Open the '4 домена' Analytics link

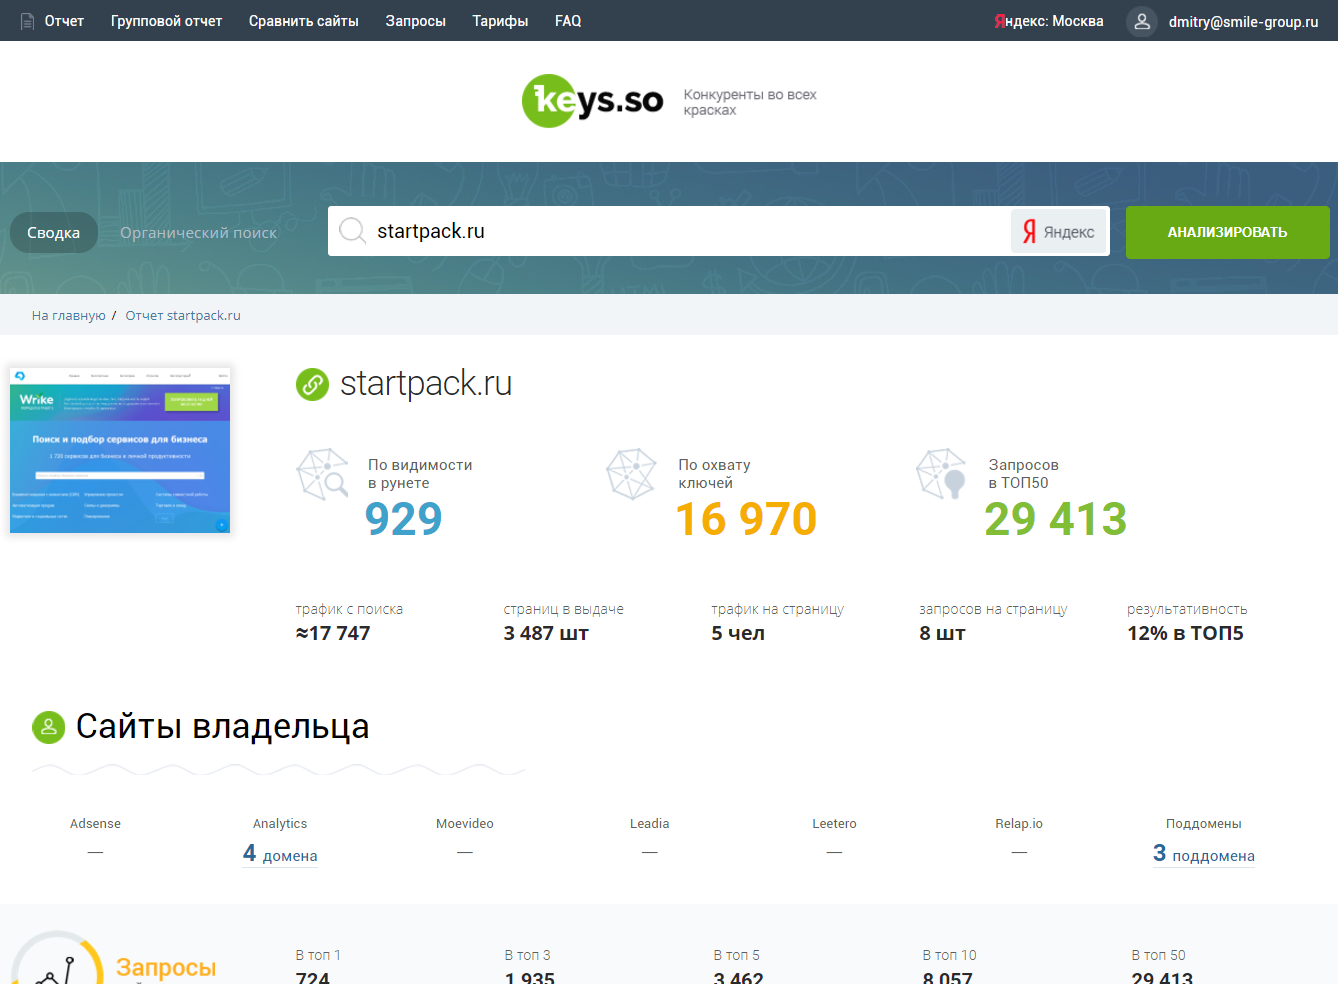point(279,854)
